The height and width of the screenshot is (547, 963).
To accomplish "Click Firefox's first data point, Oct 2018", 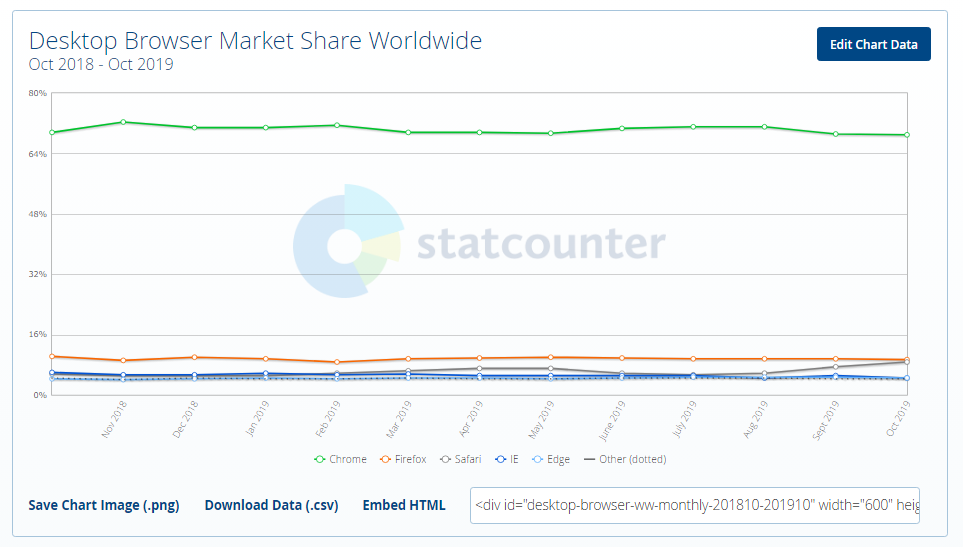I will (52, 356).
